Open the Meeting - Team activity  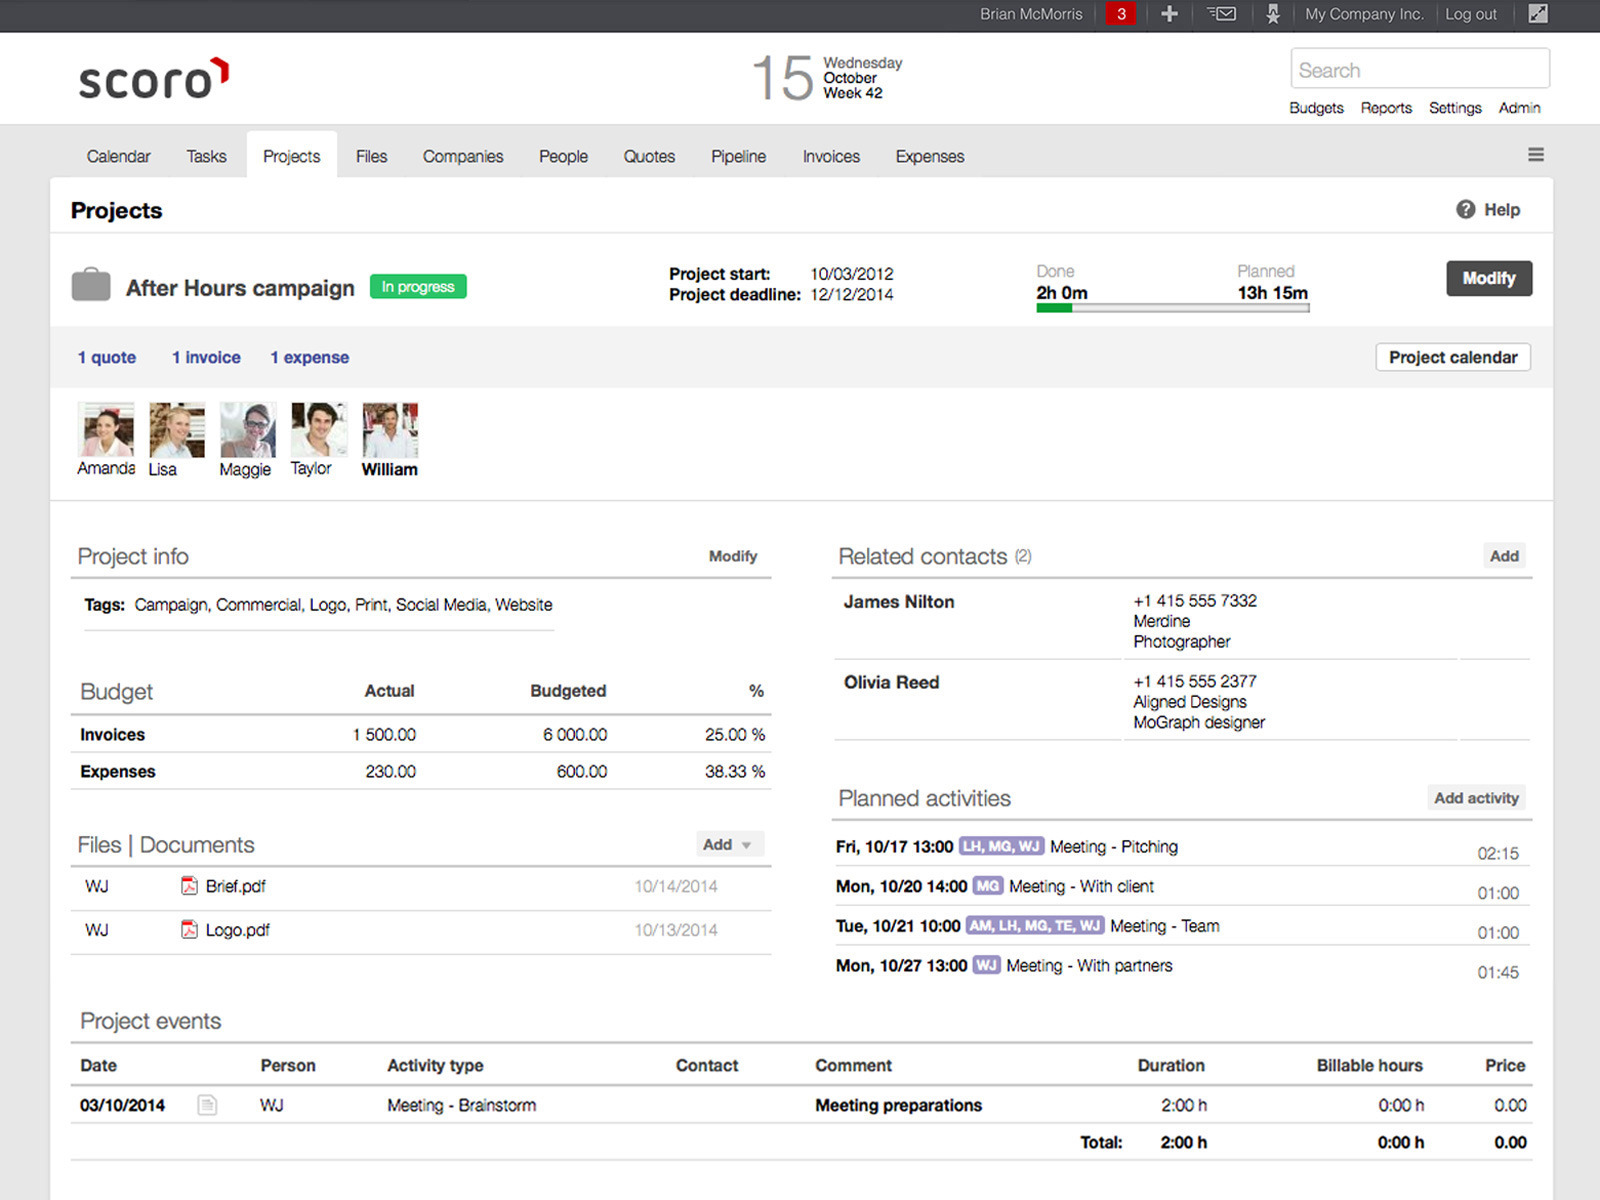[x=1165, y=926]
